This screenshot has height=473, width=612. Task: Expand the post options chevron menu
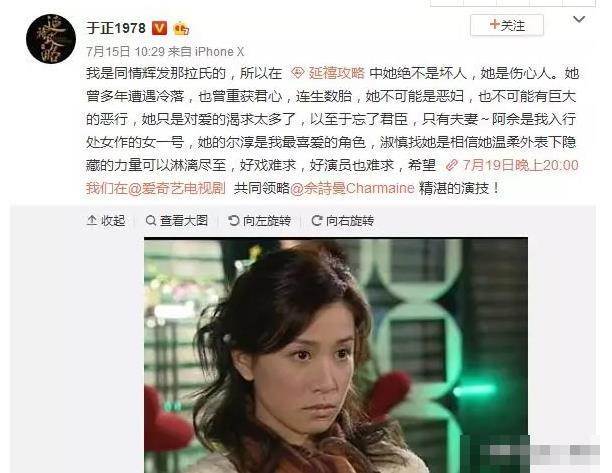click(578, 19)
